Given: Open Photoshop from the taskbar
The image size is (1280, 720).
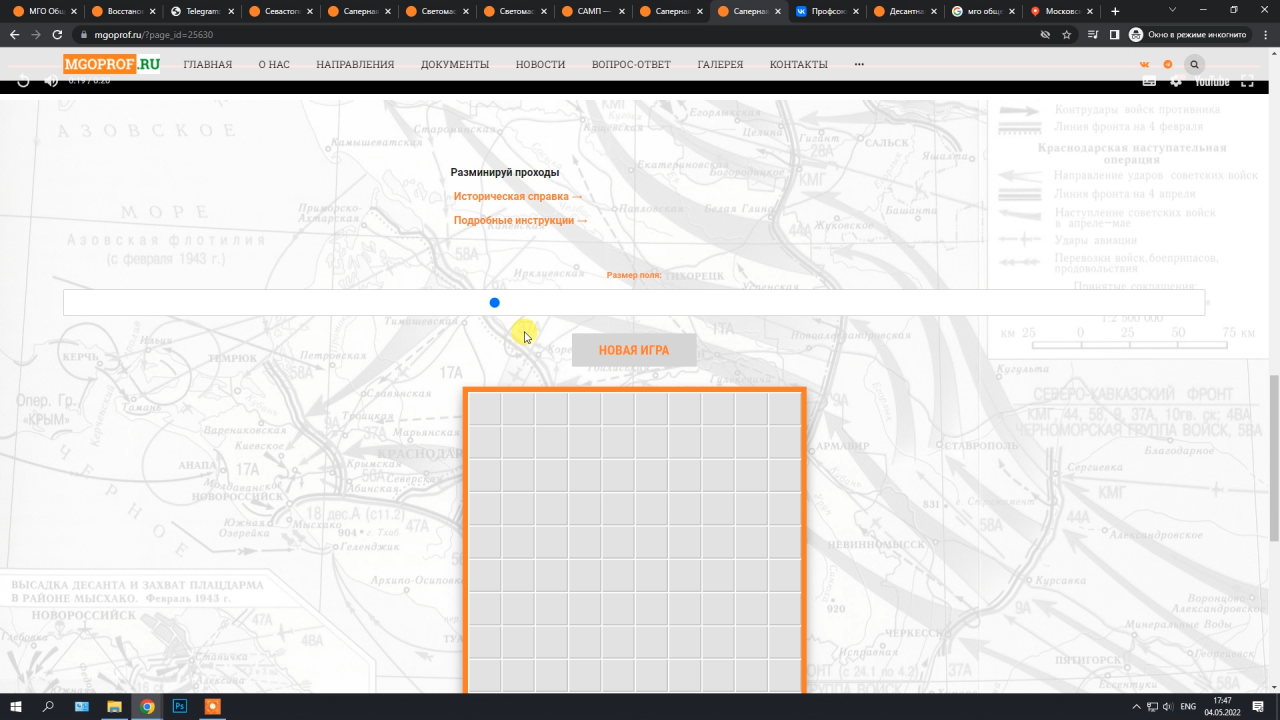Looking at the screenshot, I should tap(180, 706).
